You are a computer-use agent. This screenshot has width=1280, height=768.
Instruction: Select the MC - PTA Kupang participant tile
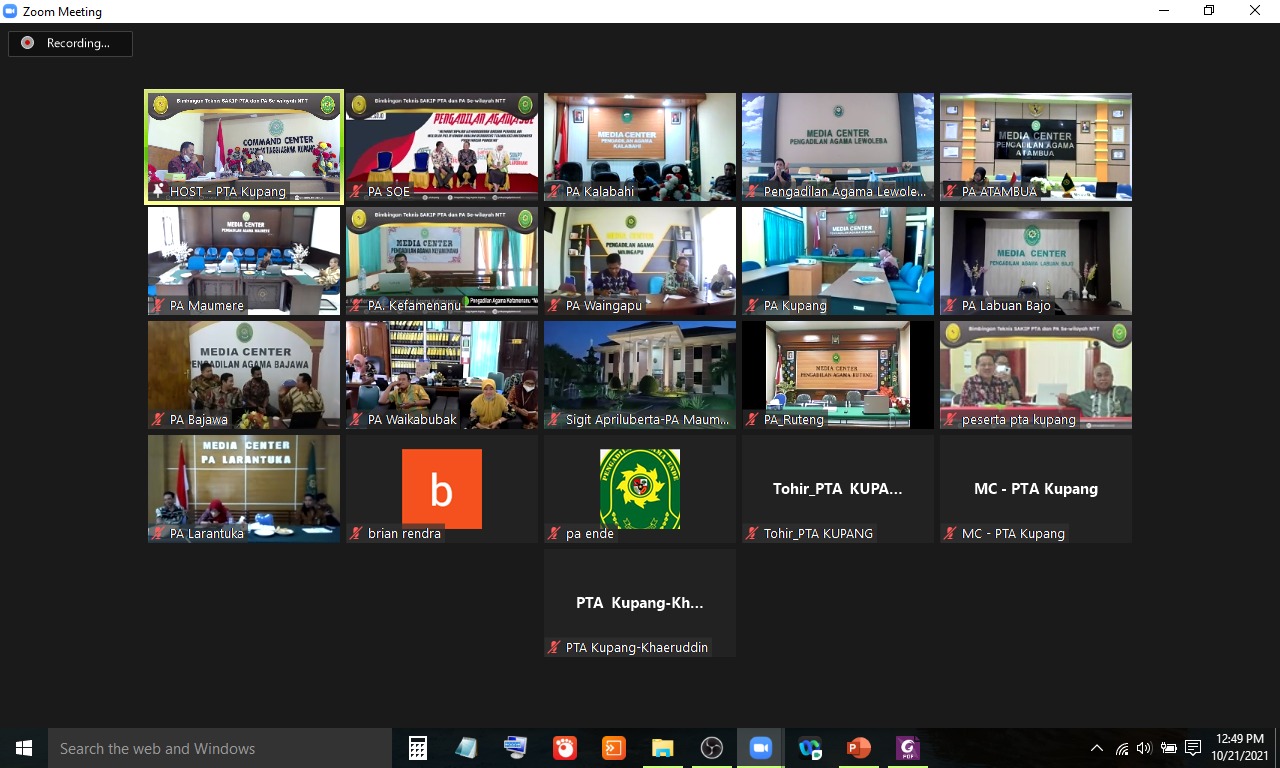[1036, 489]
